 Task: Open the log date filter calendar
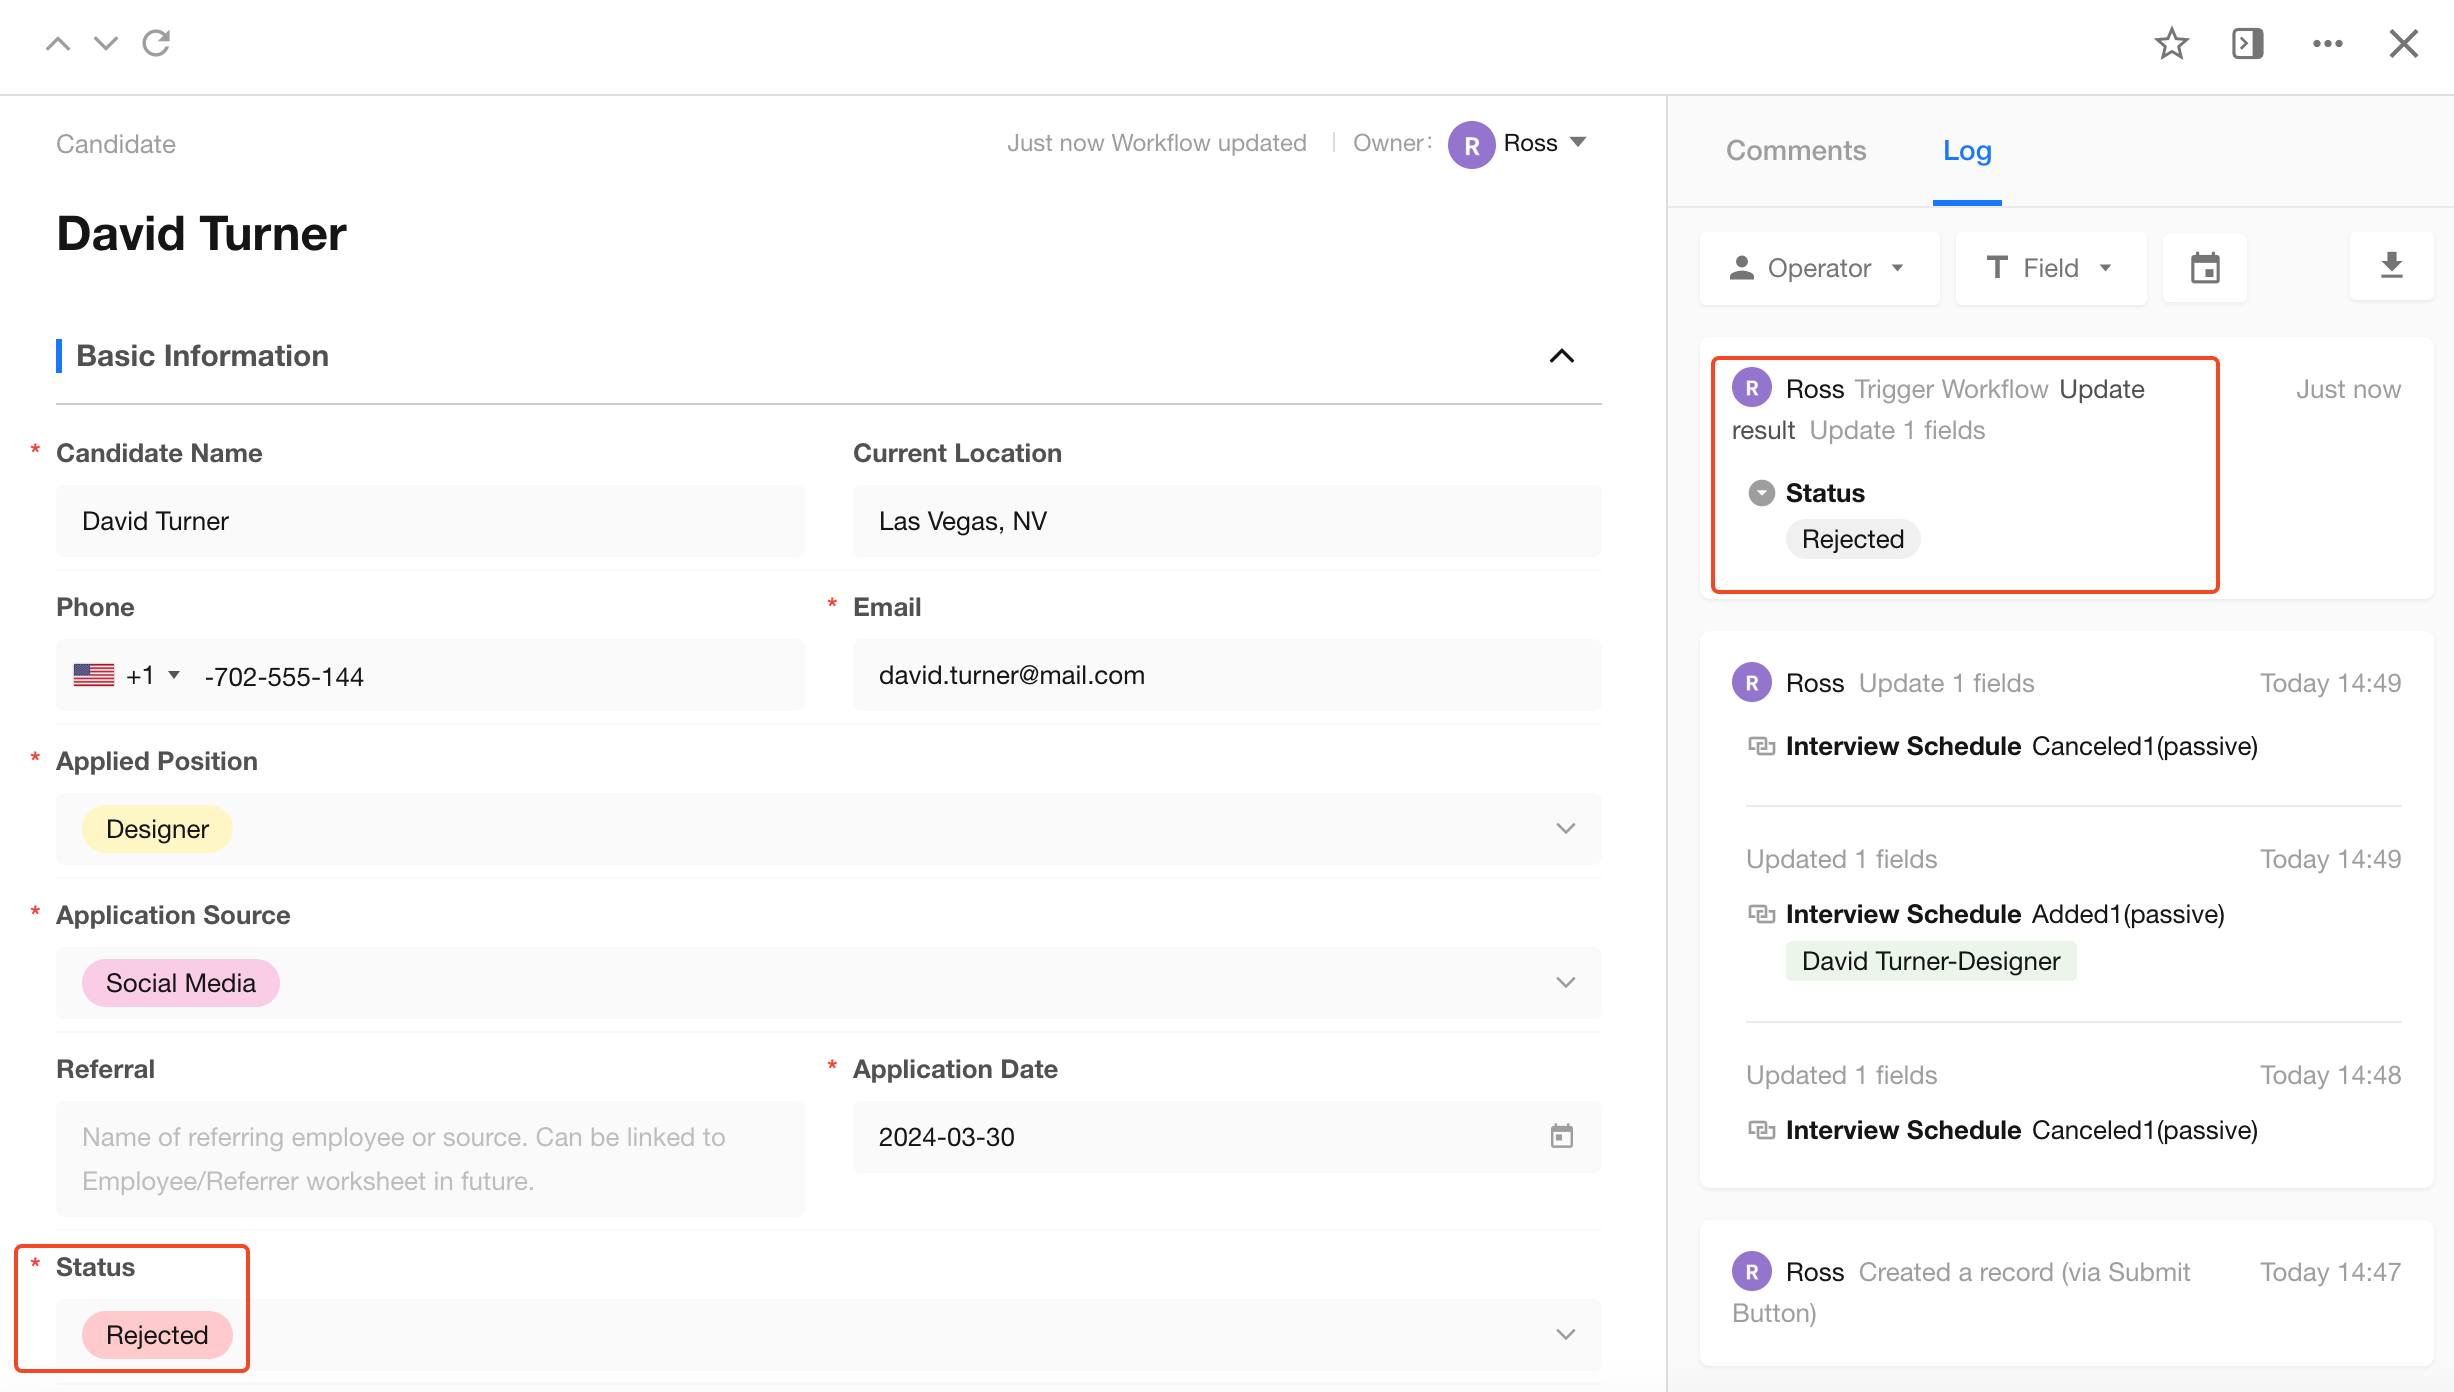(2205, 268)
